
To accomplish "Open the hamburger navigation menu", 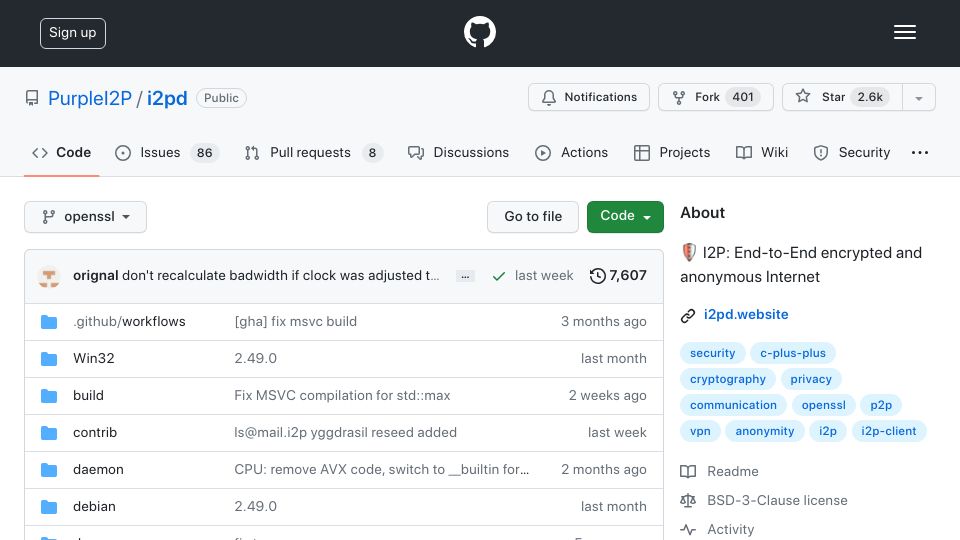I will (904, 32).
